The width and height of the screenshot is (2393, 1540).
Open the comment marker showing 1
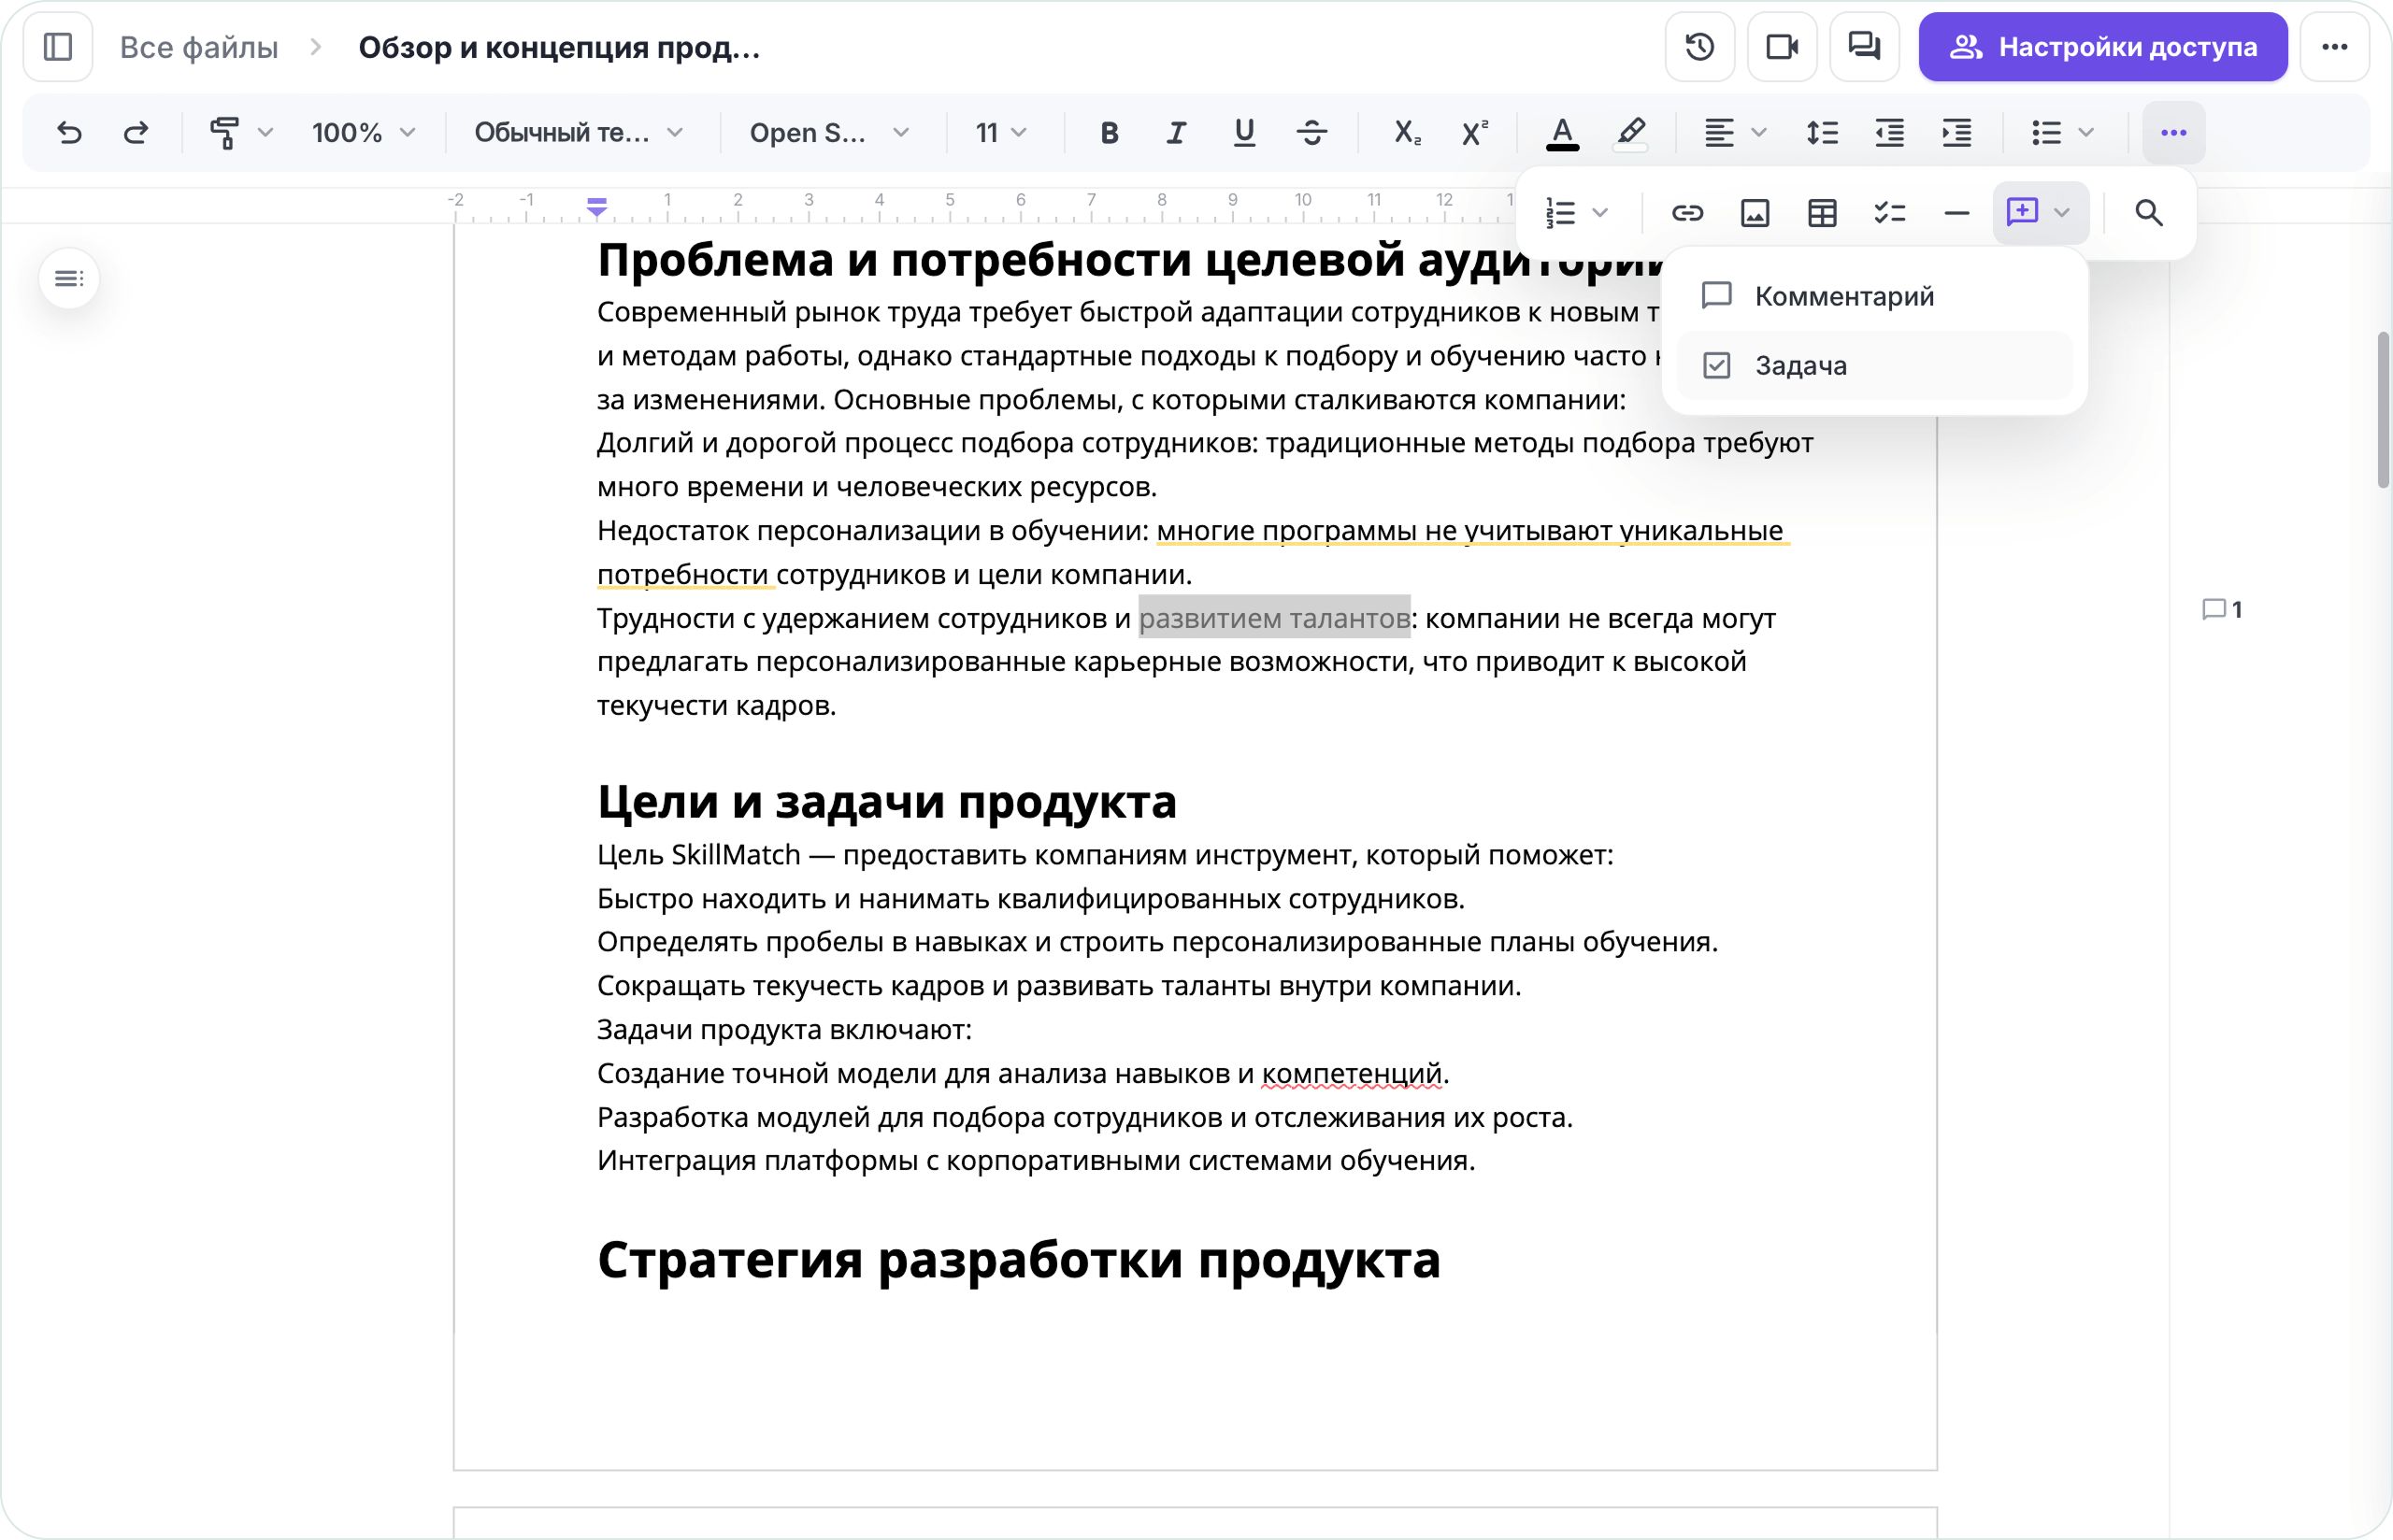(x=2222, y=609)
